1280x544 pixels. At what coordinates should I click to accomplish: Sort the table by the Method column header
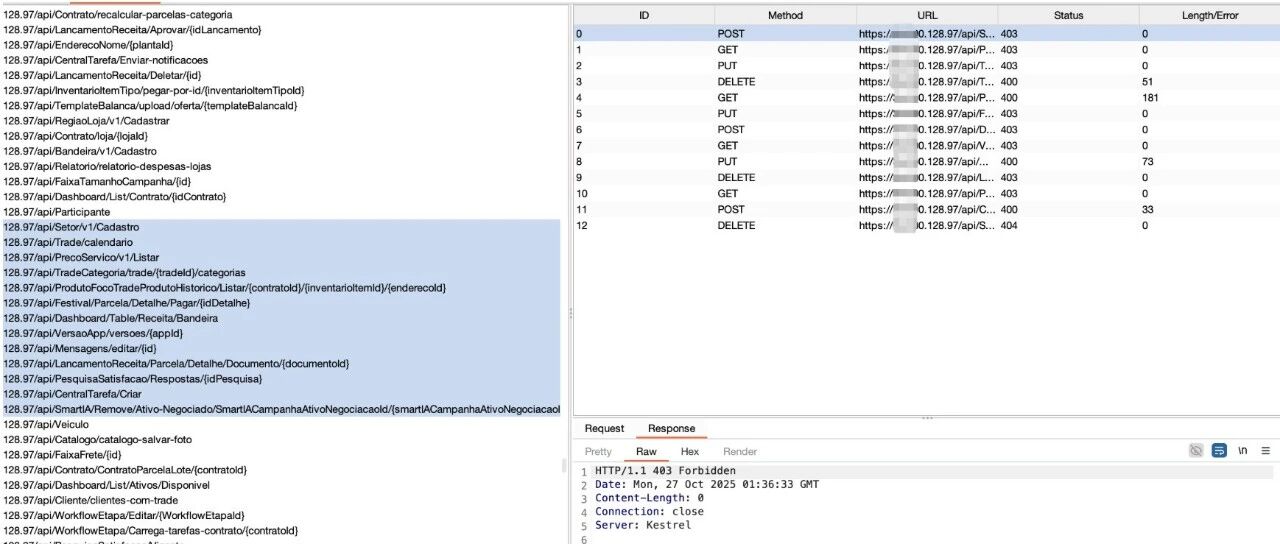pos(785,15)
